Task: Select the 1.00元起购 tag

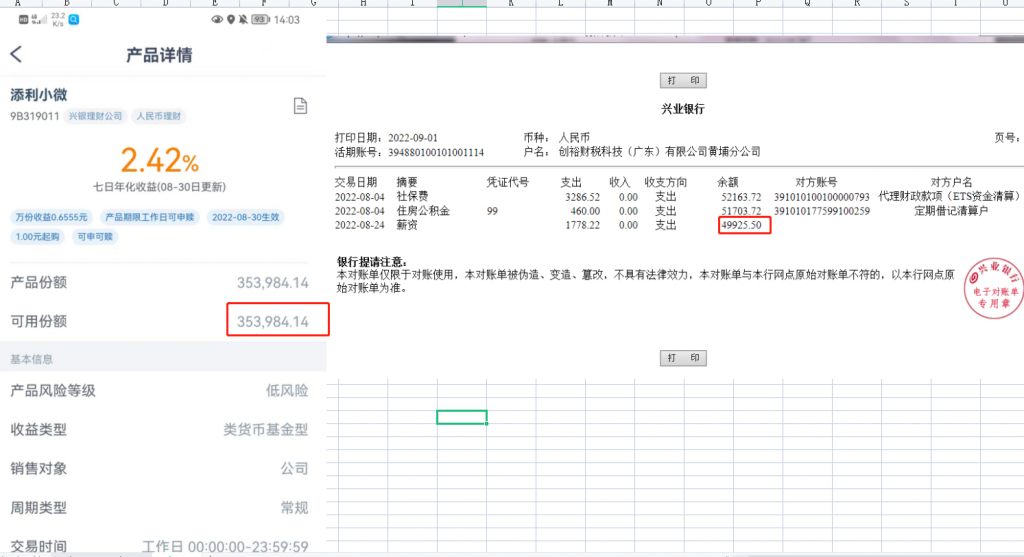Action: [37, 236]
